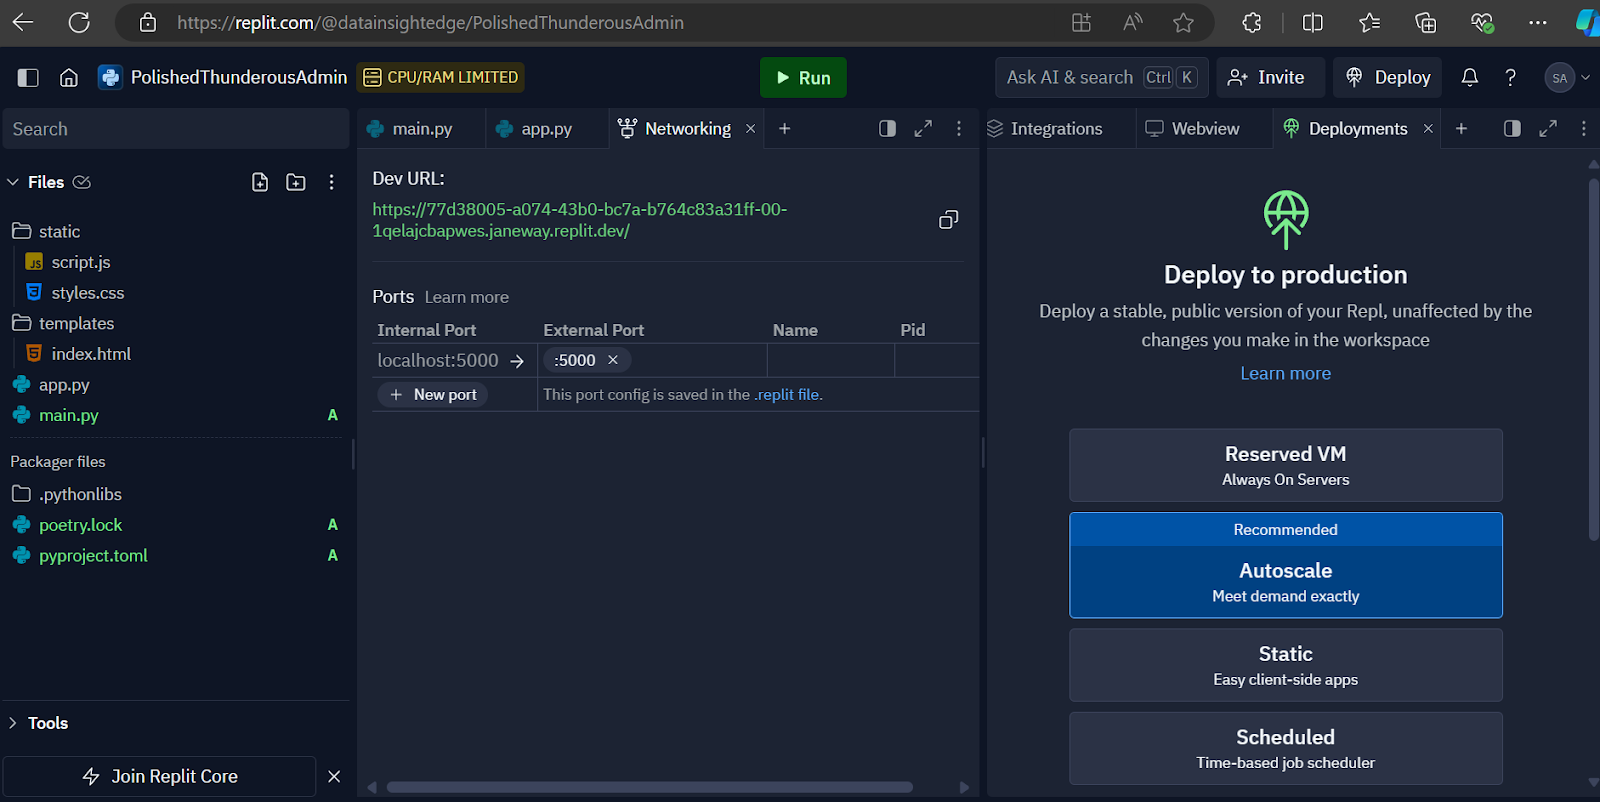1600x802 pixels.
Task: Click Join Replit Core
Action: point(160,776)
